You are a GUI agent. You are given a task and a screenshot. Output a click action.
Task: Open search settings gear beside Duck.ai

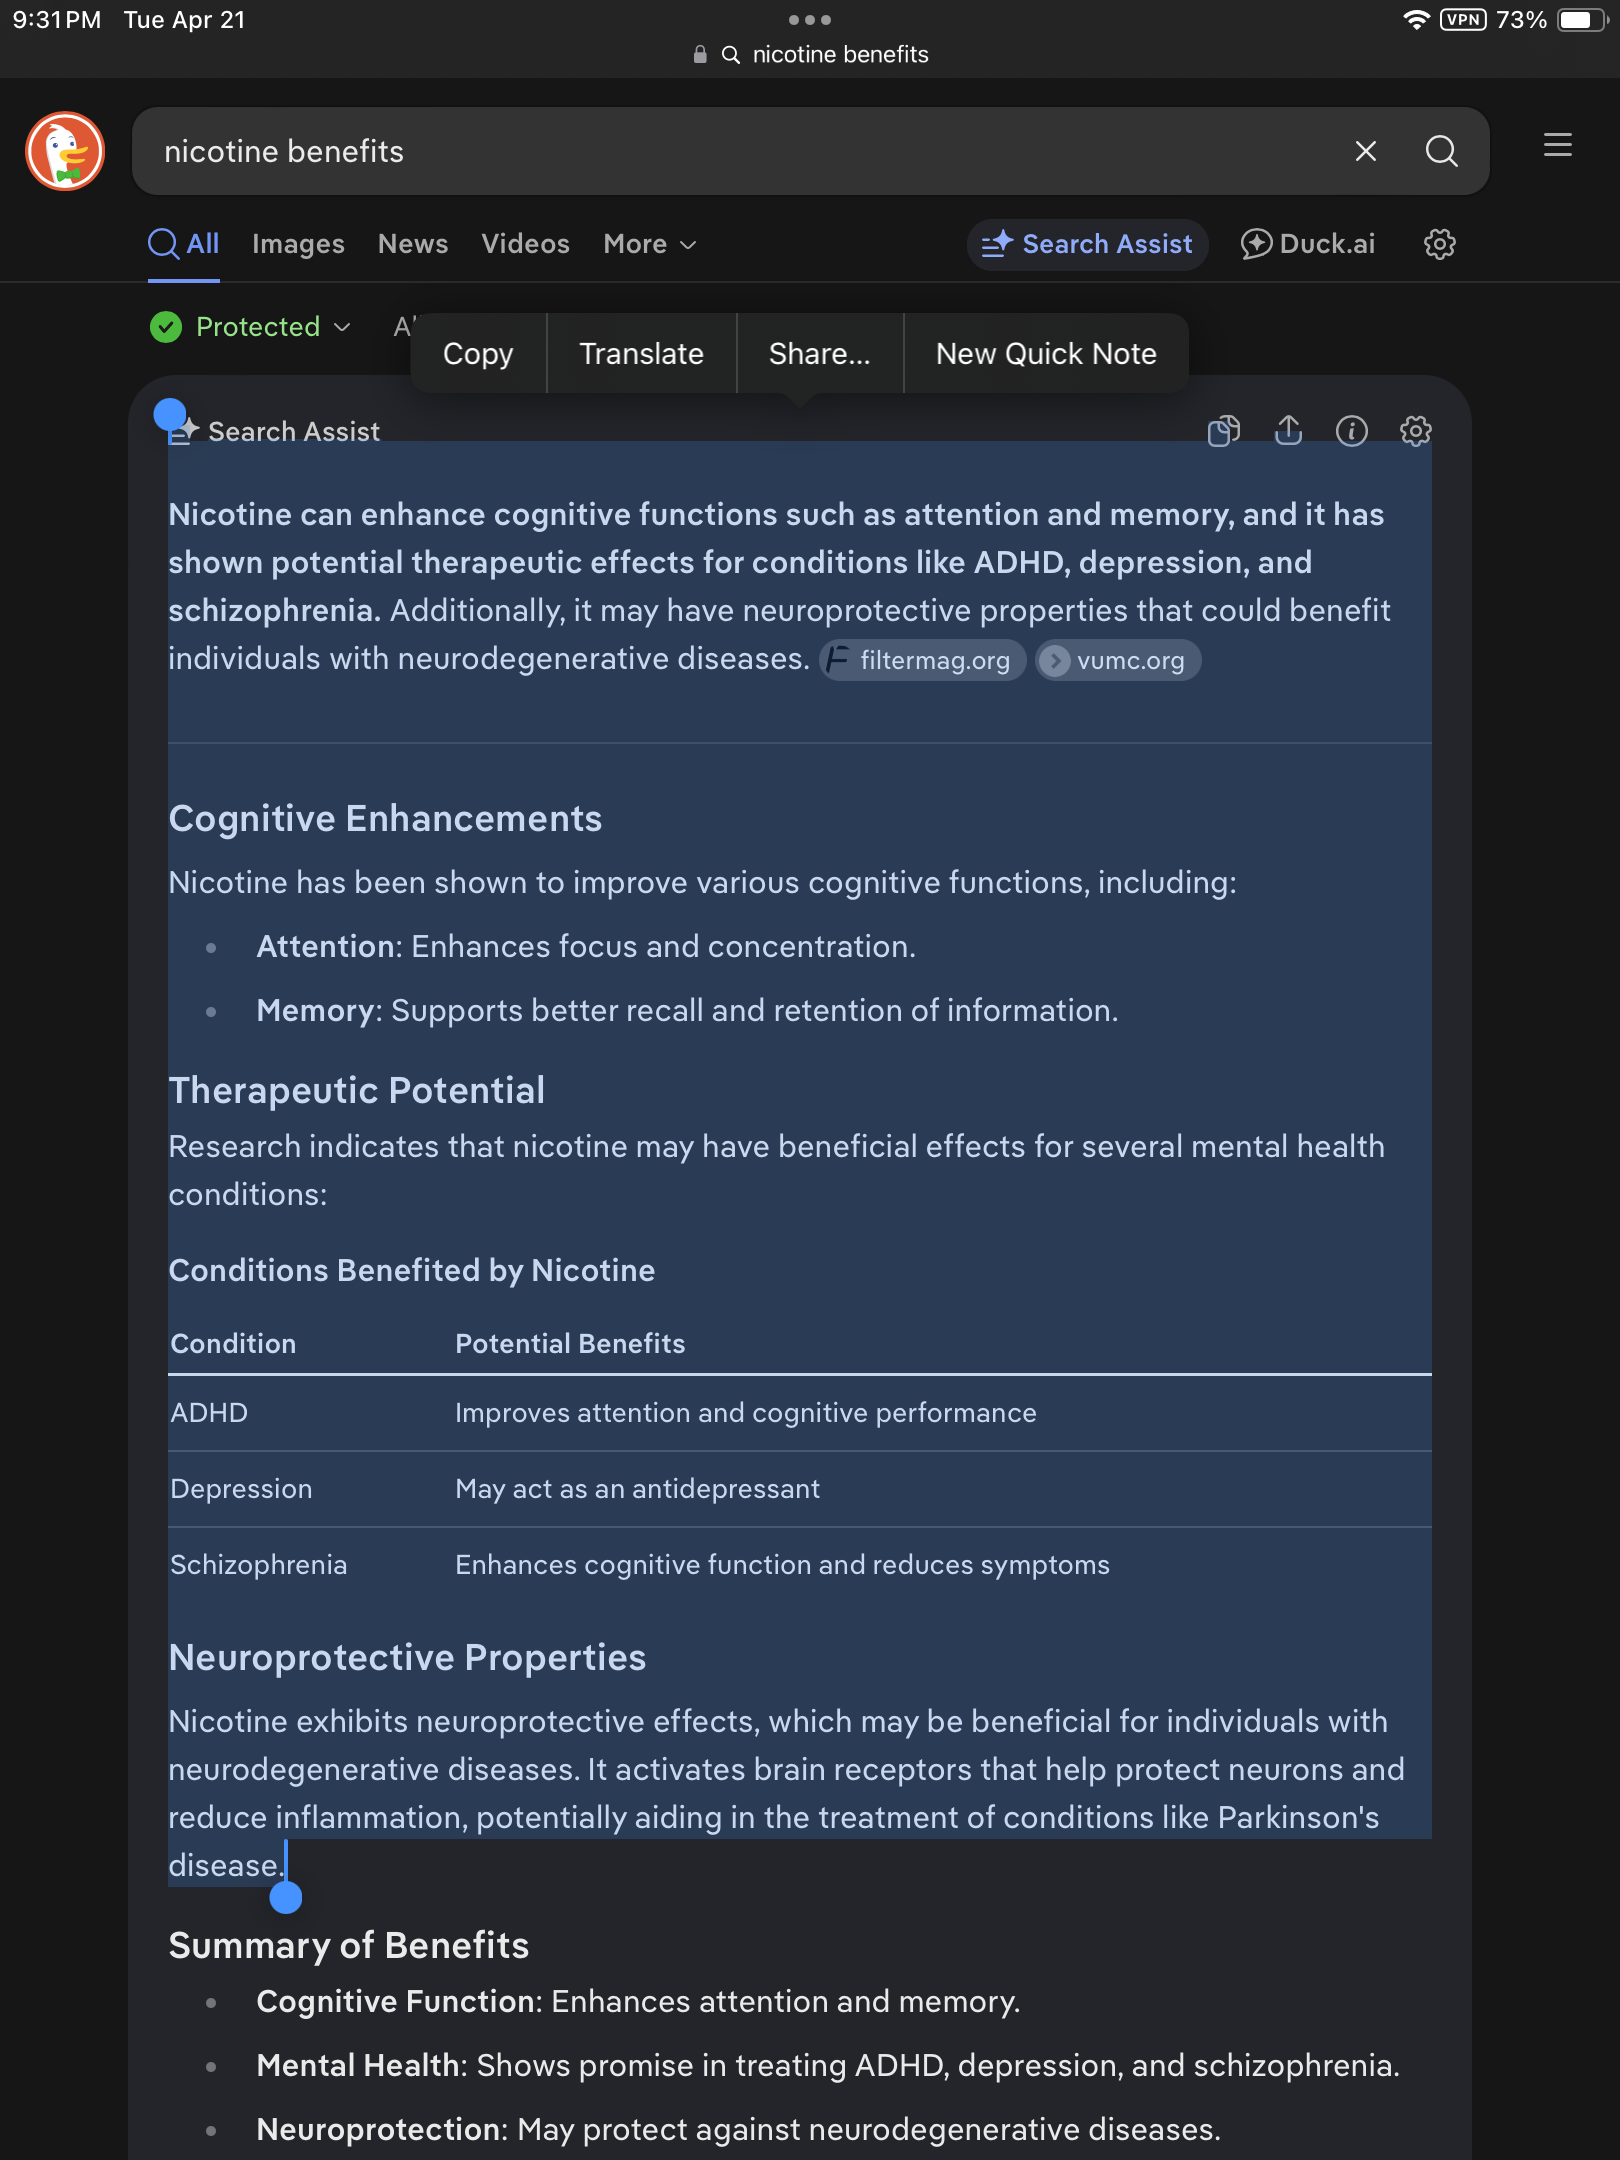1439,244
